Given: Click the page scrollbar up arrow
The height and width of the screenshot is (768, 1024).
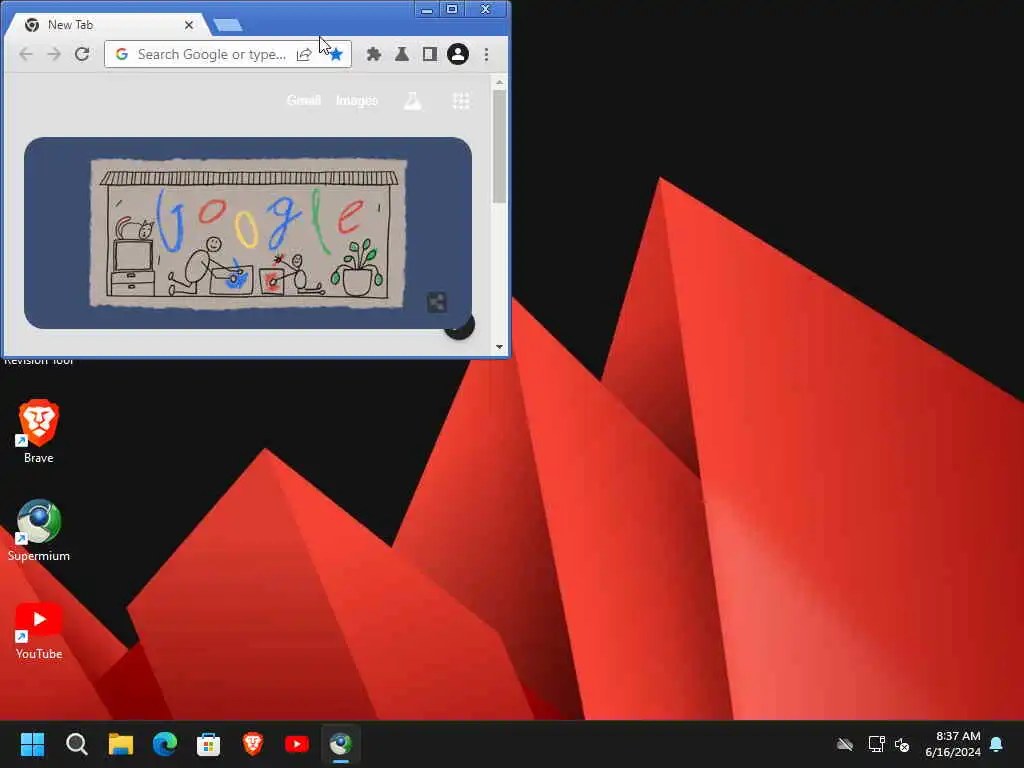Looking at the screenshot, I should pos(500,82).
